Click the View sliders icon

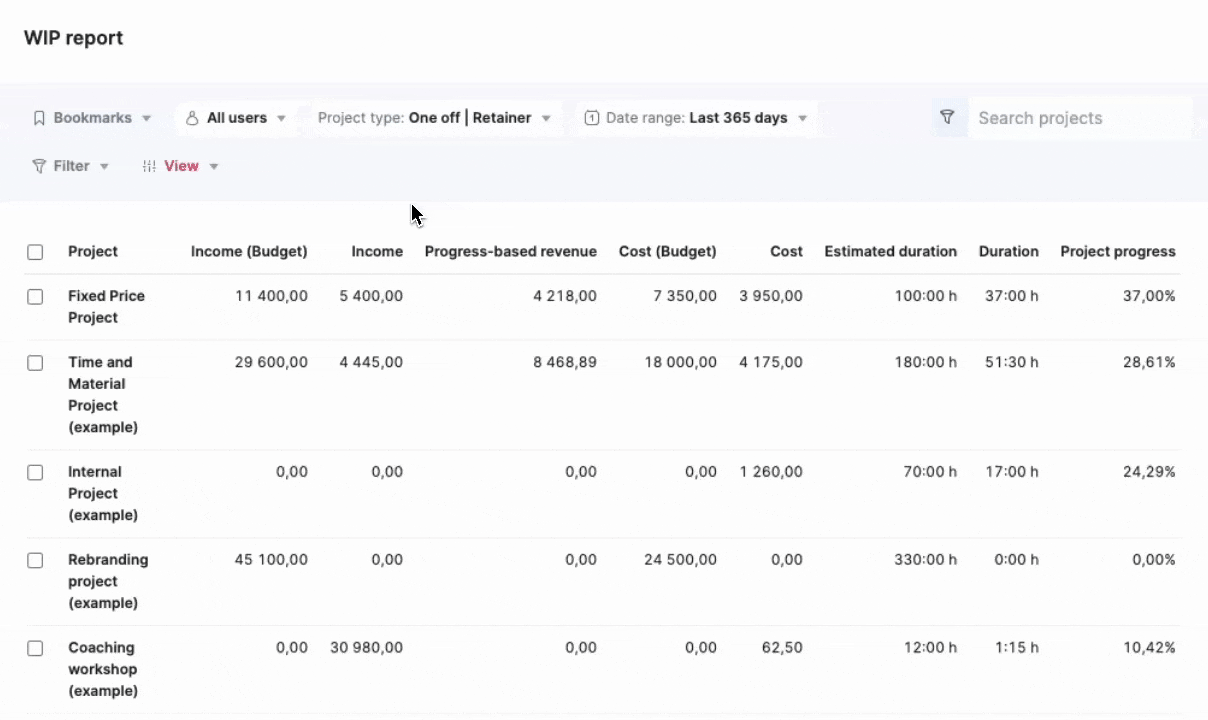[x=149, y=166]
